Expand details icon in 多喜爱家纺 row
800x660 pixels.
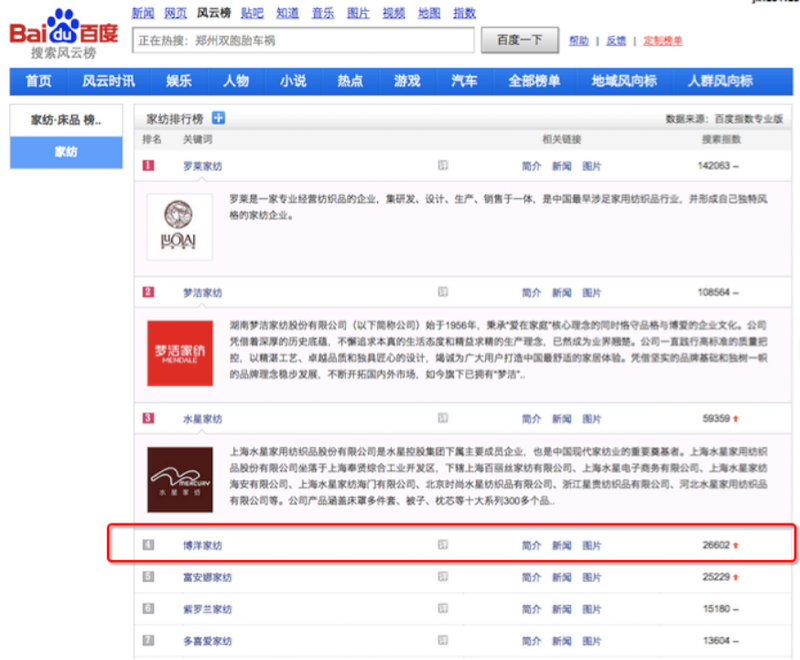(x=443, y=640)
